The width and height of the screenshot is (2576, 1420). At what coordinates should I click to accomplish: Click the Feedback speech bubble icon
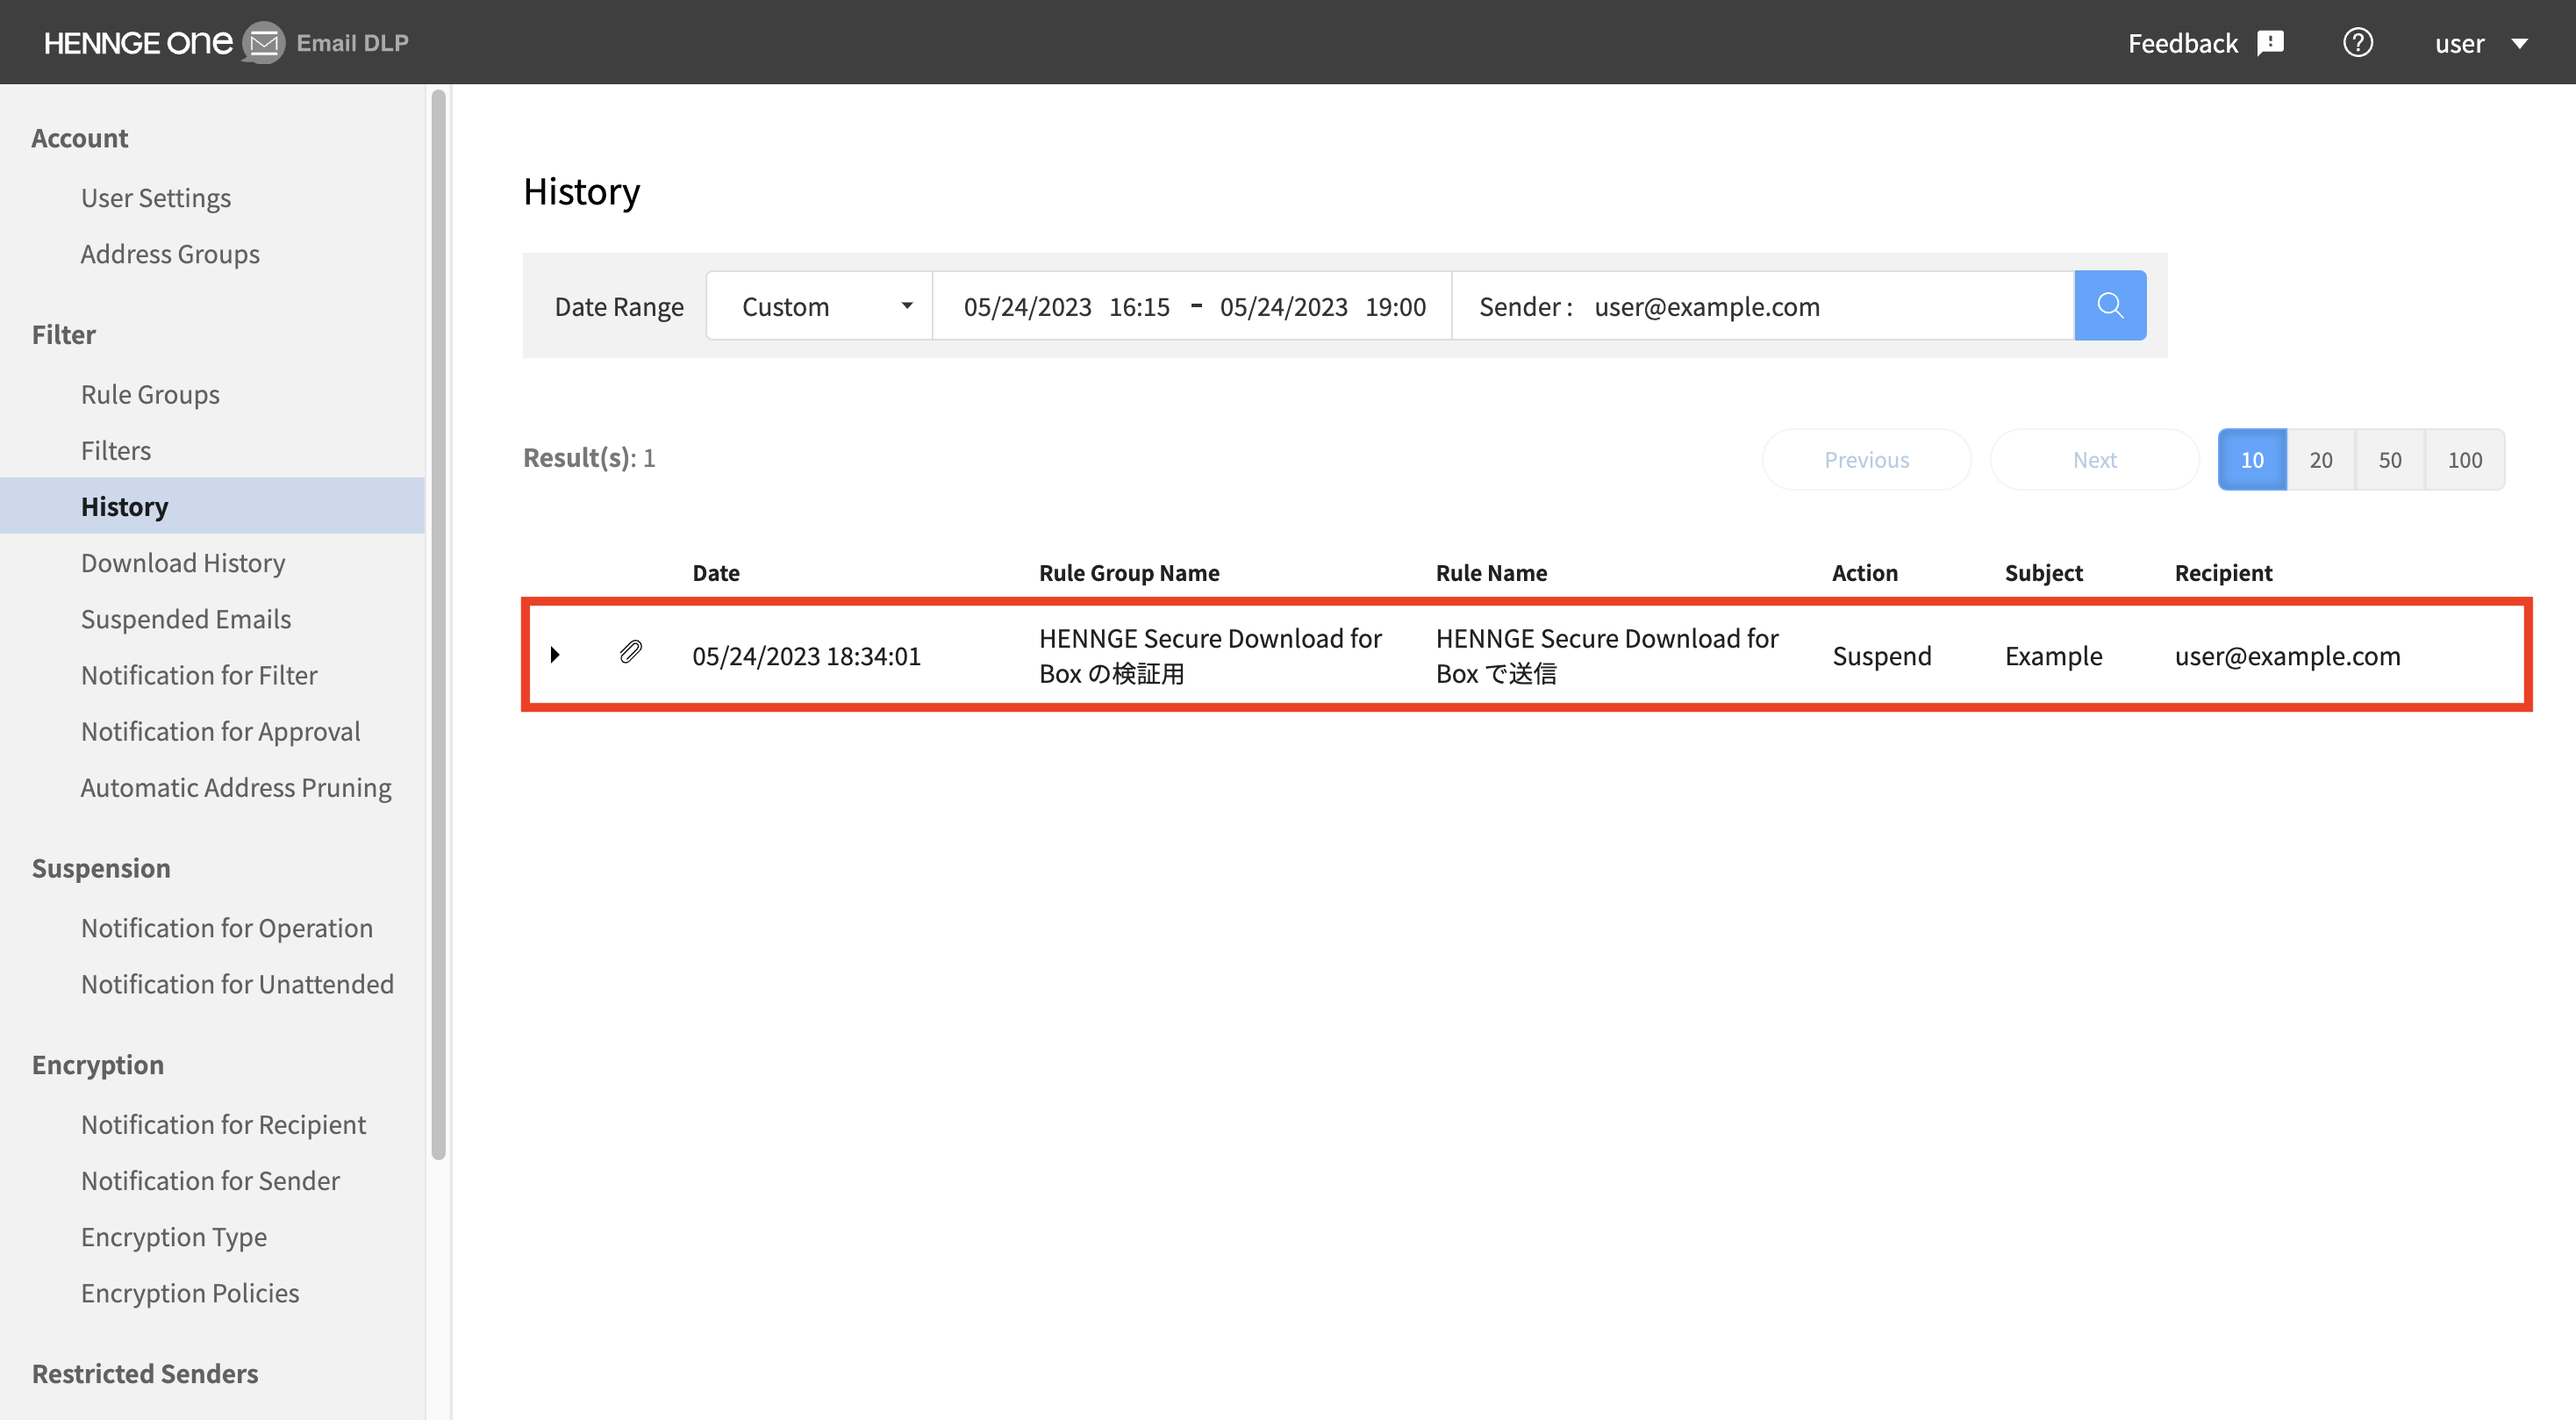(x=2271, y=43)
